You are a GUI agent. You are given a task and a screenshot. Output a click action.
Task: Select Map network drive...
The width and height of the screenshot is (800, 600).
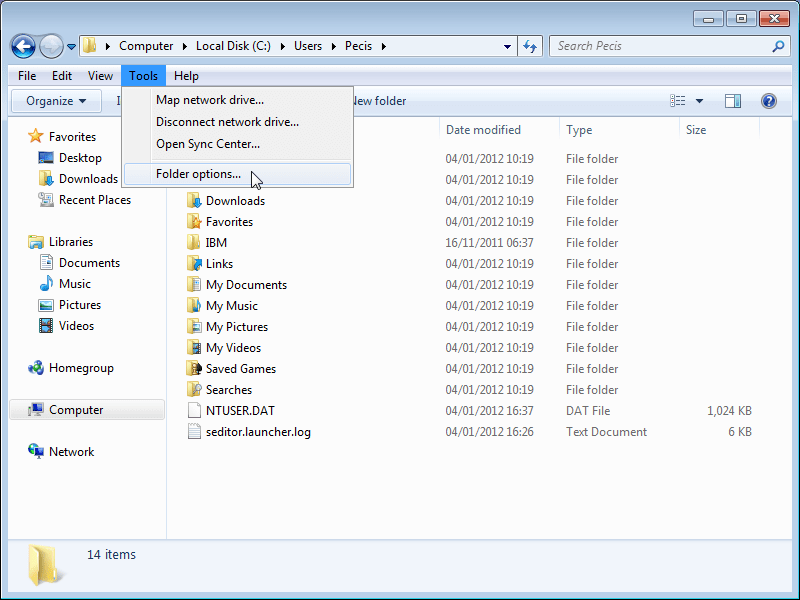pyautogui.click(x=238, y=100)
